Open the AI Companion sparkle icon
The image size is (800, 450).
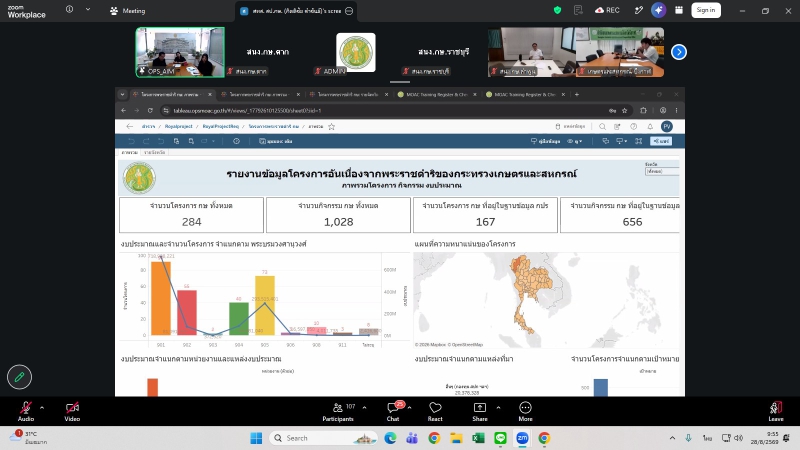(x=658, y=10)
